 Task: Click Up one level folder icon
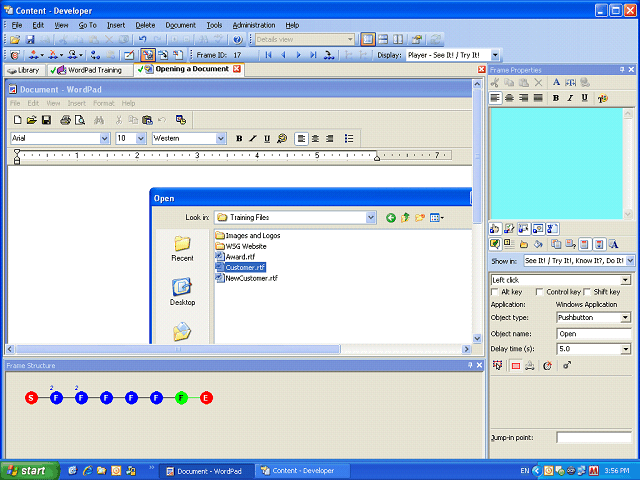coord(405,218)
